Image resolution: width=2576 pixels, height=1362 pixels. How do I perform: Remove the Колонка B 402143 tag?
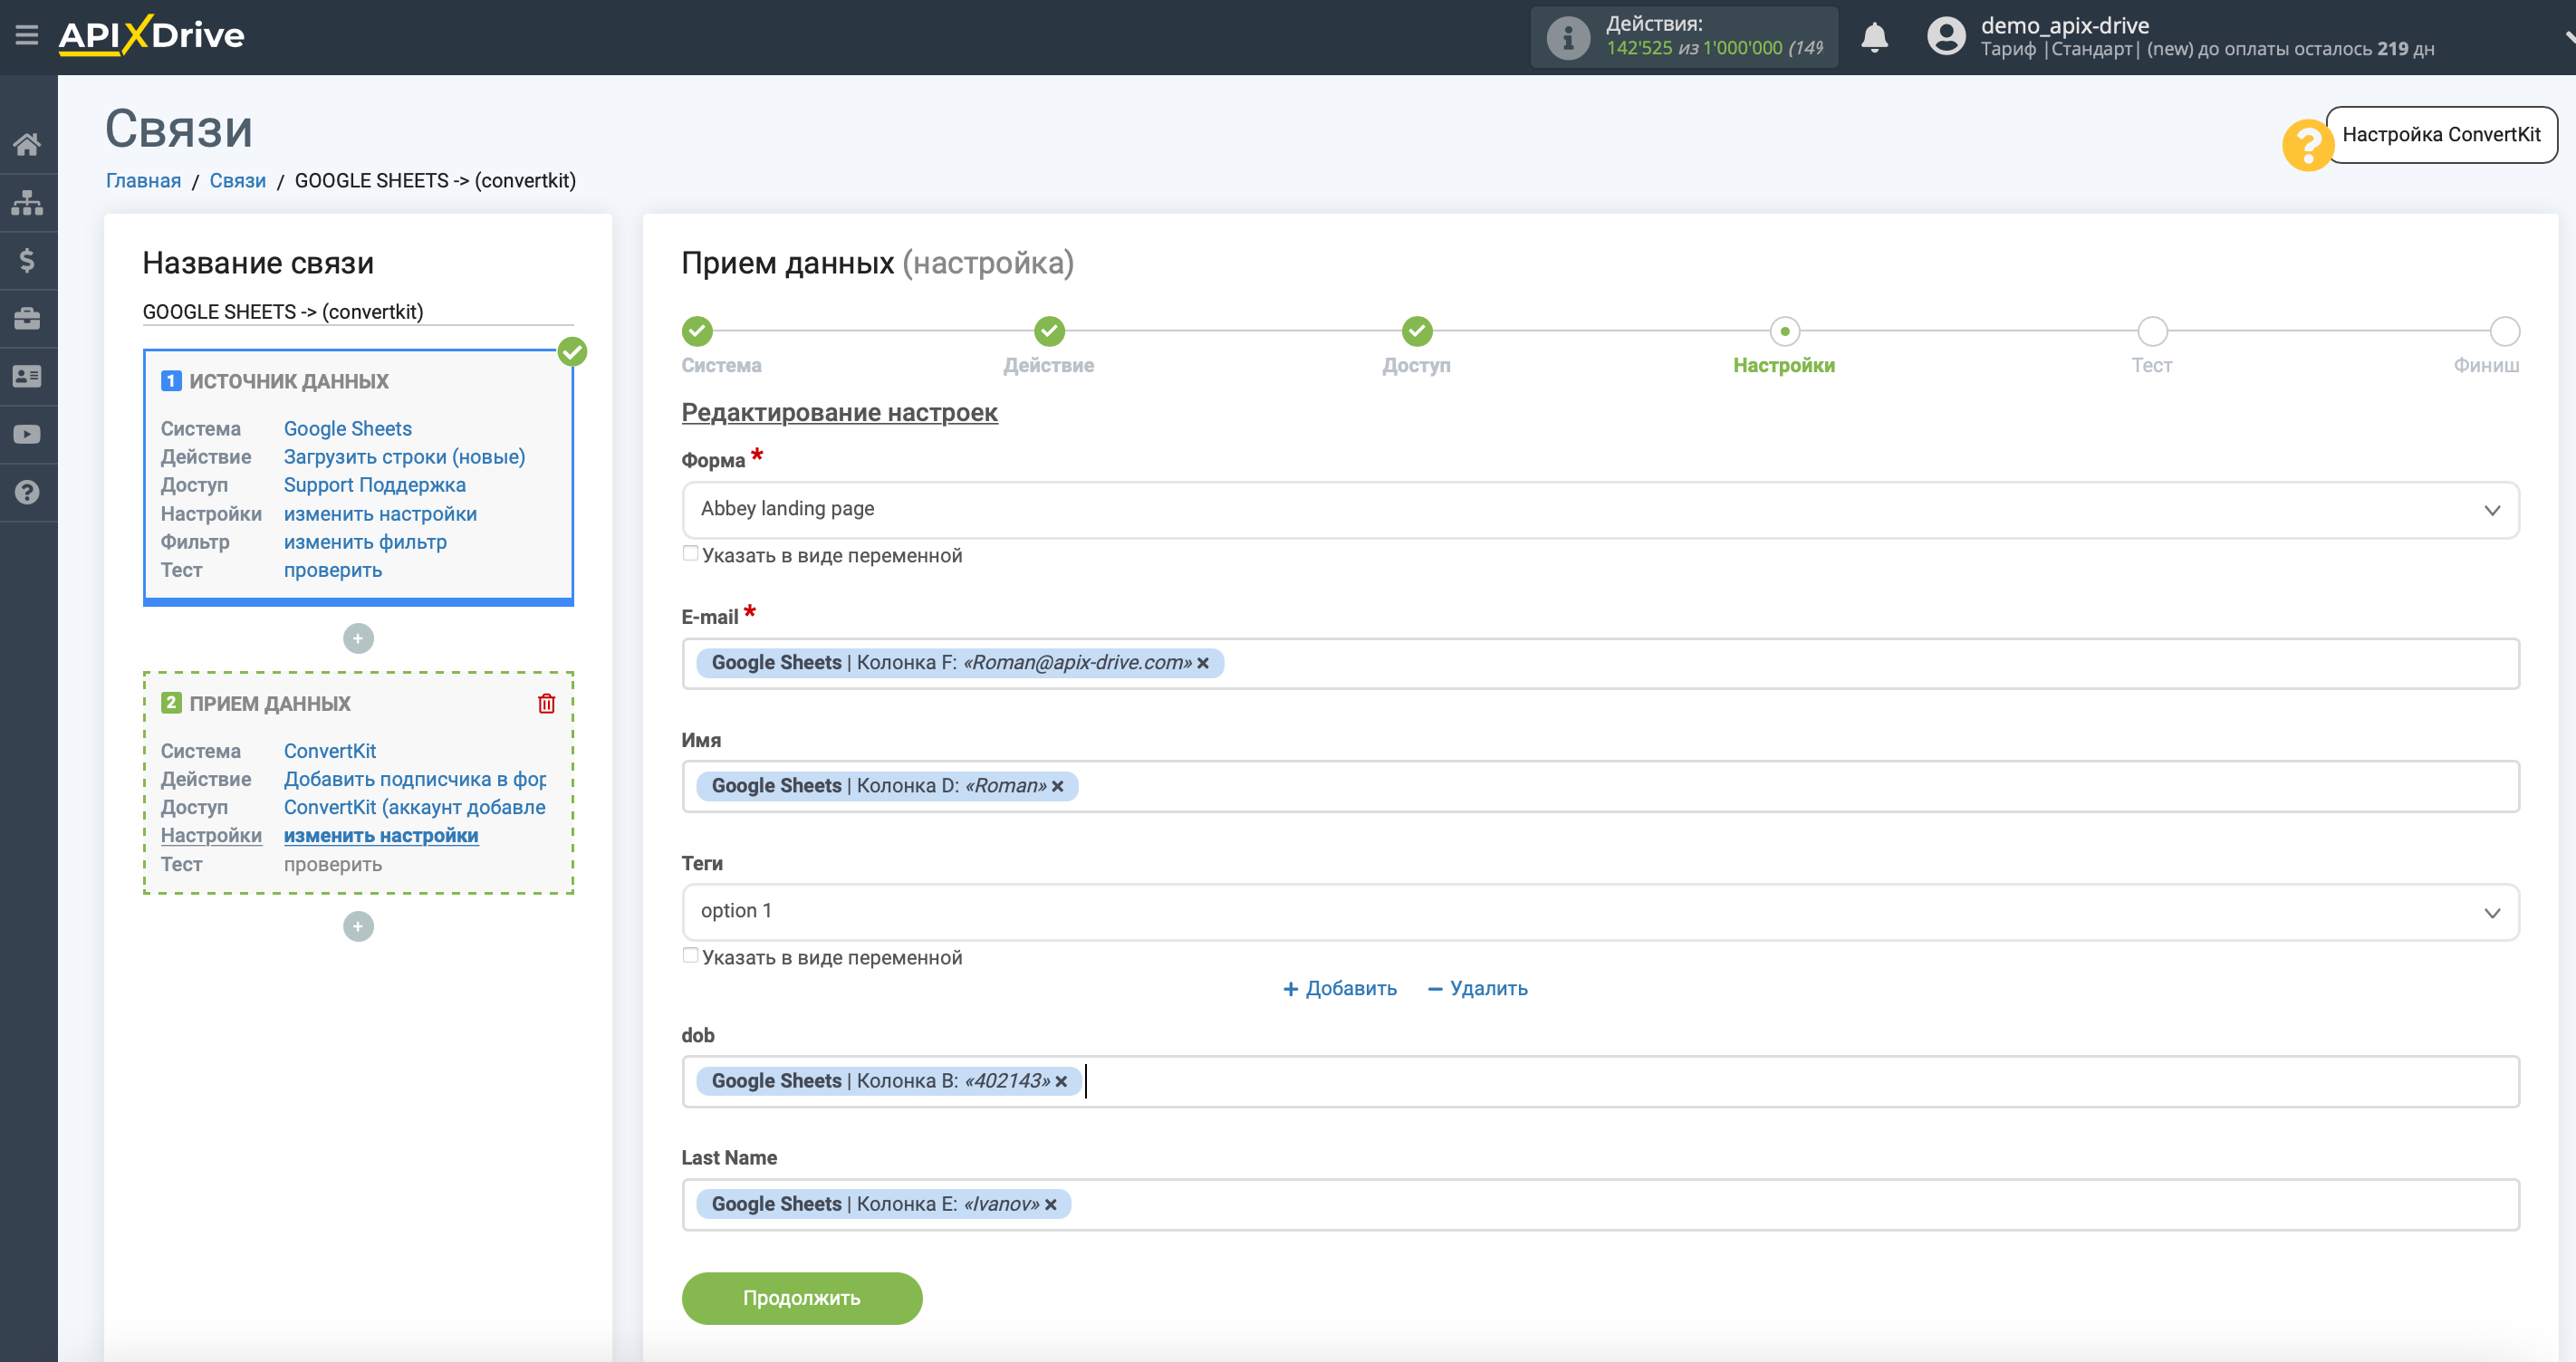[x=1061, y=1082]
